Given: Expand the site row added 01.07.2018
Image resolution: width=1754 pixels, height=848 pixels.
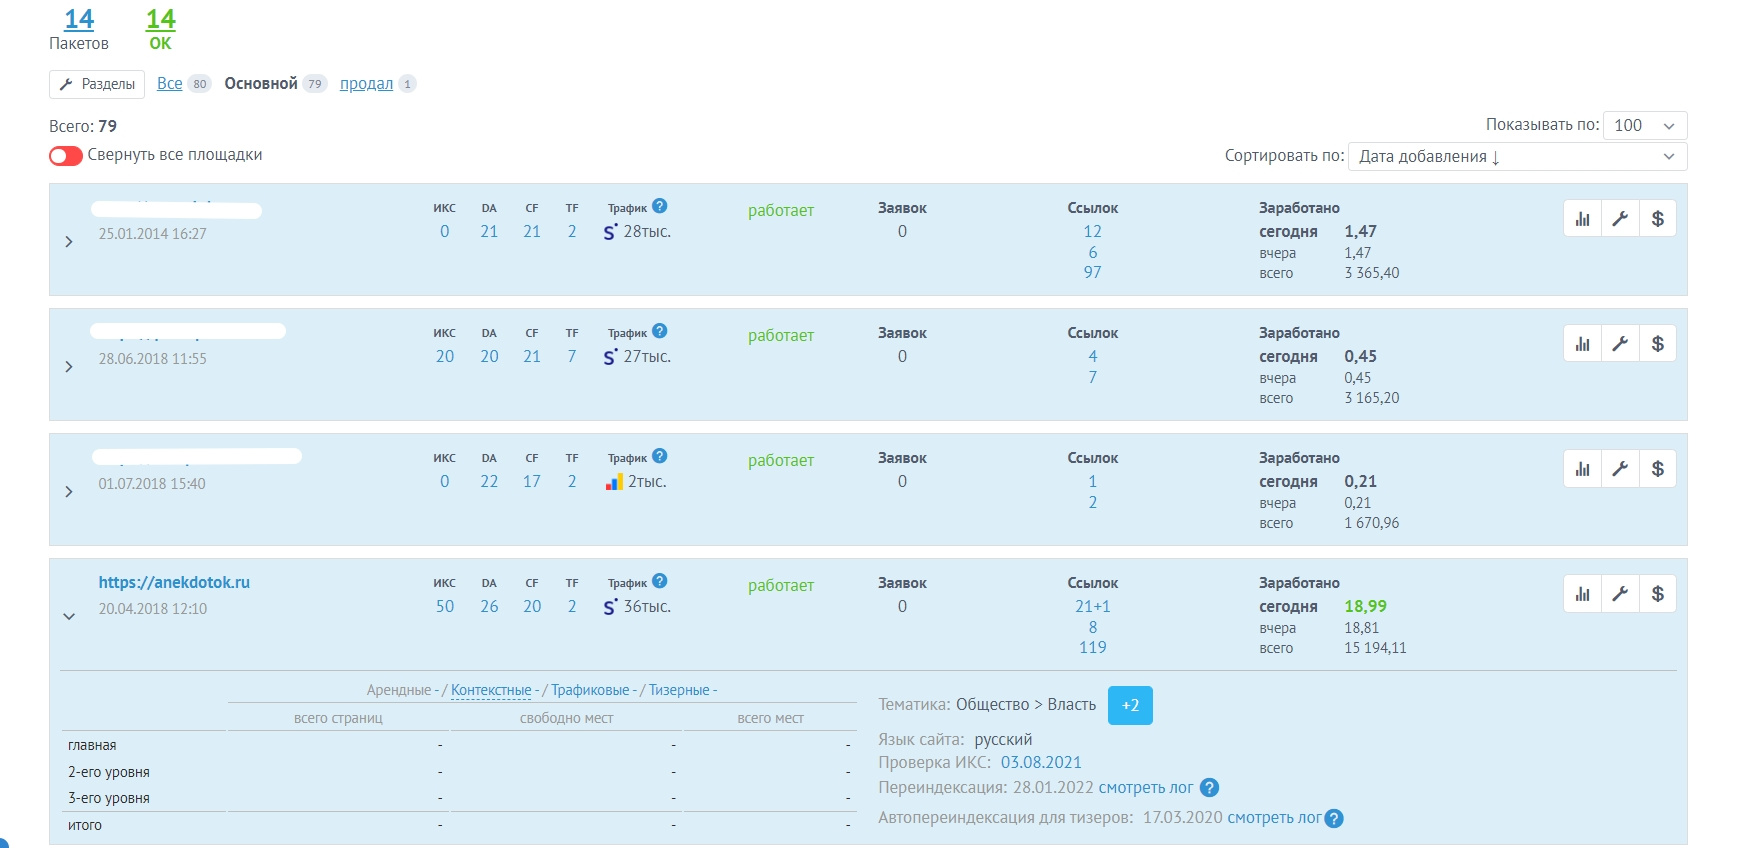Looking at the screenshot, I should point(69,492).
